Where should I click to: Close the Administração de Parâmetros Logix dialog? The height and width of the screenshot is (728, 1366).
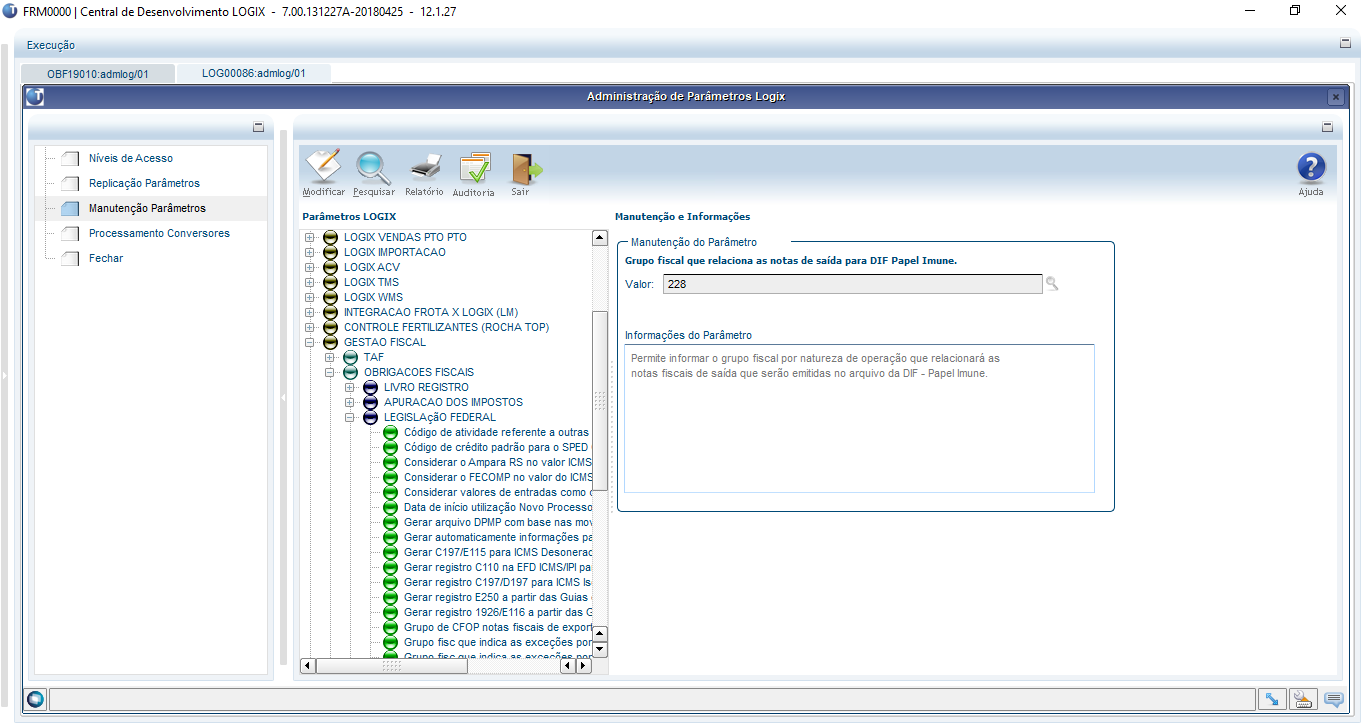click(x=1335, y=97)
